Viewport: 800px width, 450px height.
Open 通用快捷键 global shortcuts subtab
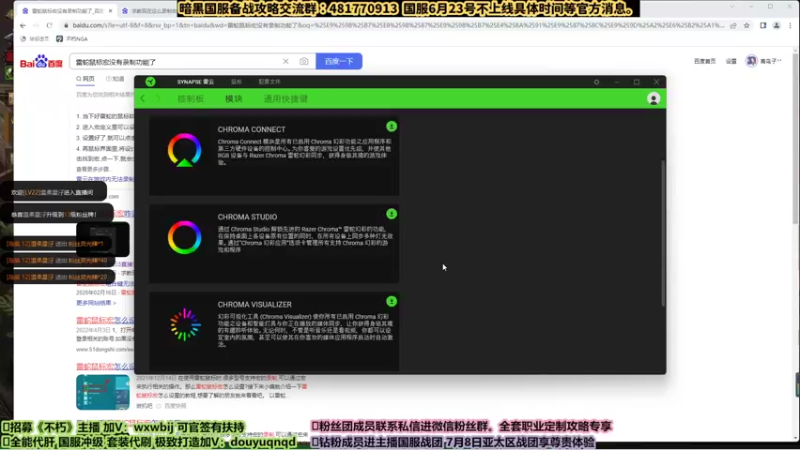pyautogui.click(x=286, y=99)
